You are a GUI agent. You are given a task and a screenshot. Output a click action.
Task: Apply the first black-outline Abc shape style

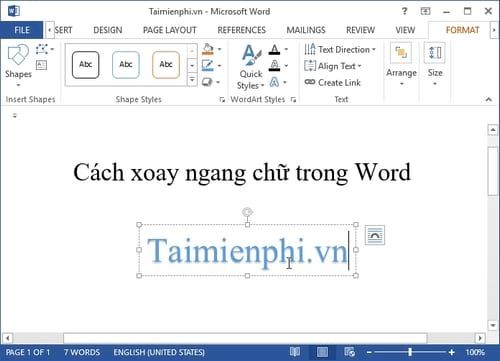(86, 65)
